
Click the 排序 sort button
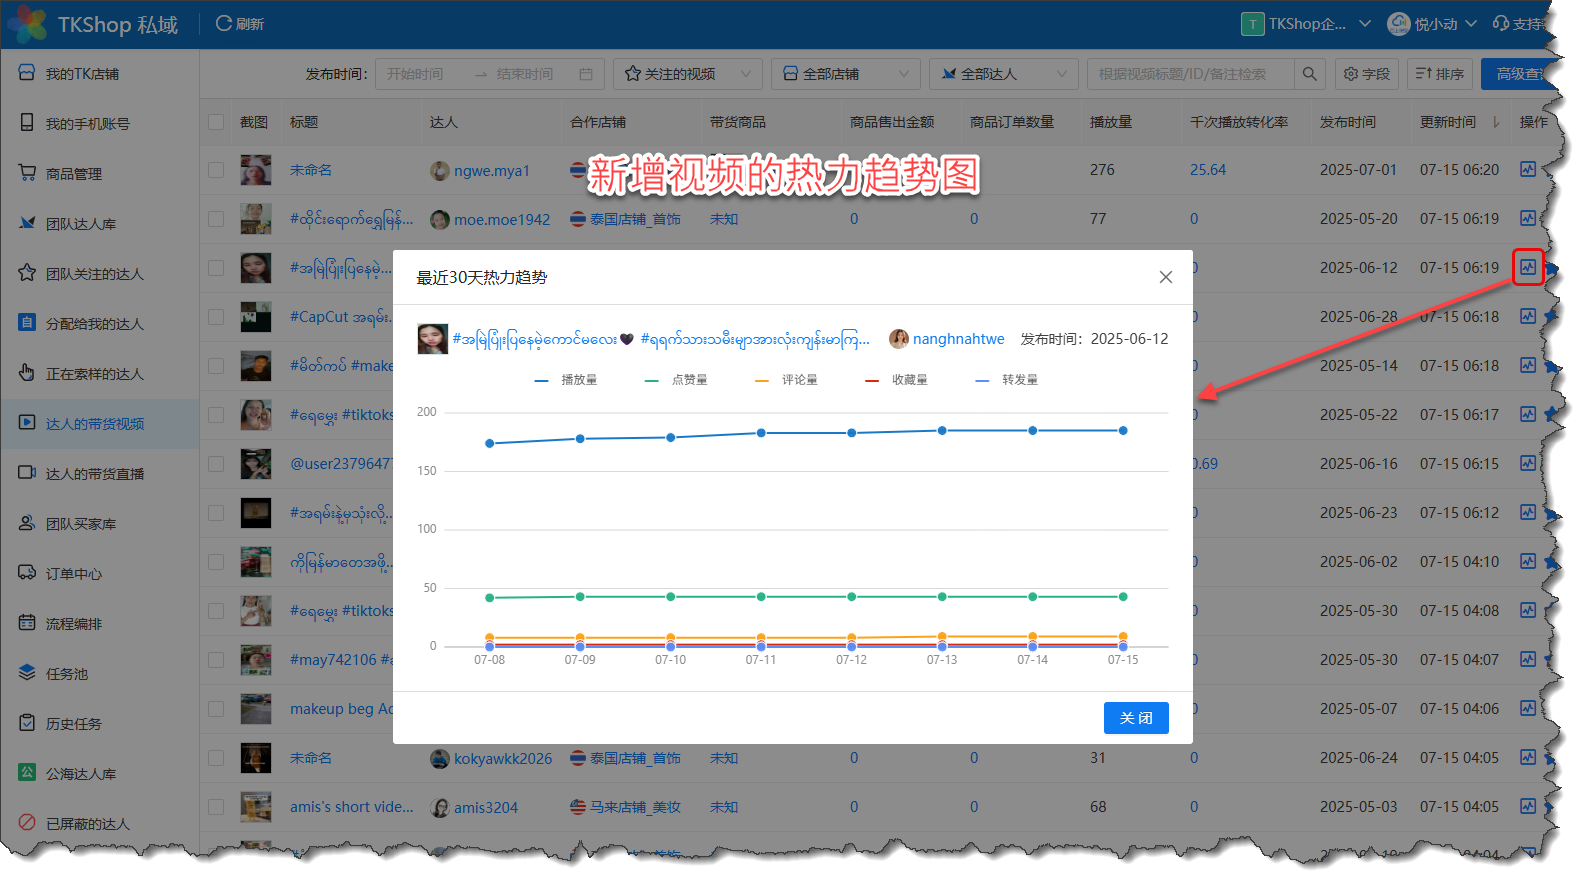click(1440, 74)
